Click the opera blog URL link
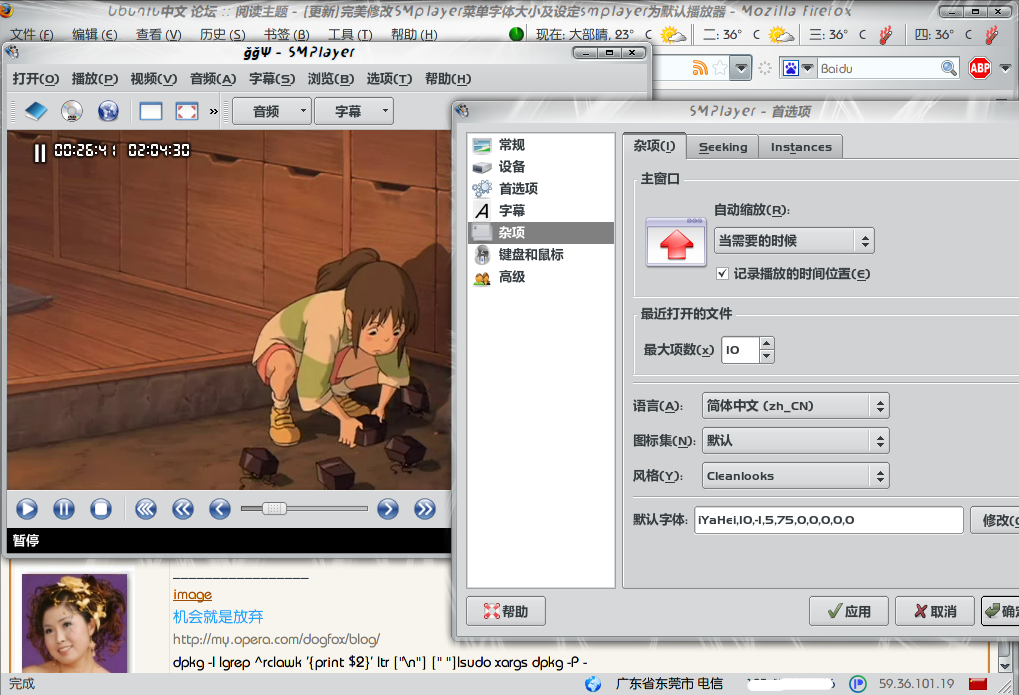1019x695 pixels. [x=276, y=639]
